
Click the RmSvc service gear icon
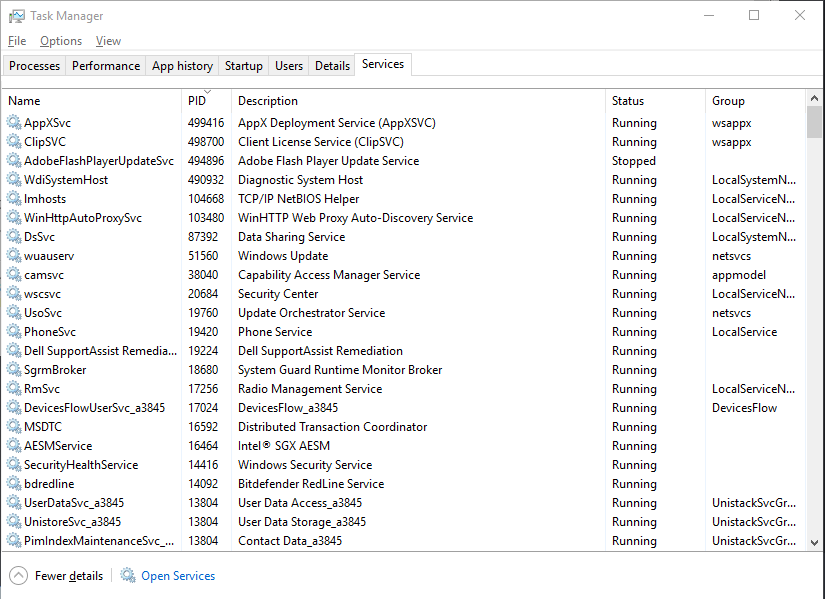point(14,388)
